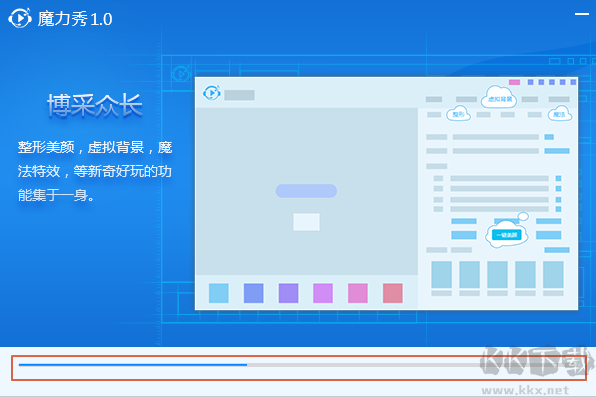
Task: Click the white square in preview center
Action: (306, 222)
